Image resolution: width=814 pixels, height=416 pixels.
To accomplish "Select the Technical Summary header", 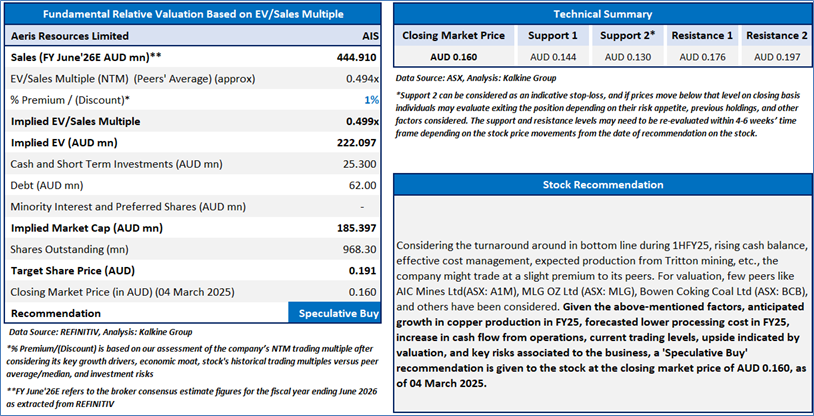I will point(602,14).
